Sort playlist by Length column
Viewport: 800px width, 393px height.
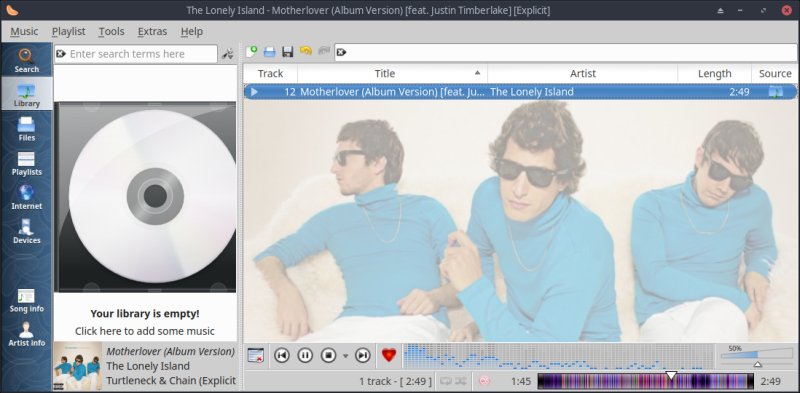pyautogui.click(x=714, y=73)
